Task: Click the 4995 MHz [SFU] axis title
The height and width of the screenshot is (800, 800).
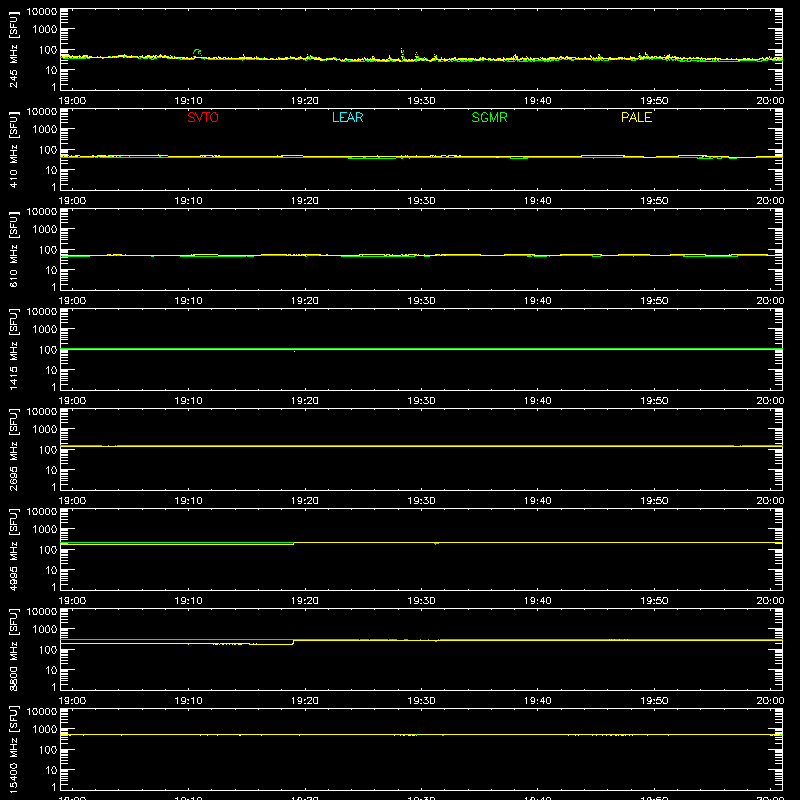Action: click(x=14, y=549)
